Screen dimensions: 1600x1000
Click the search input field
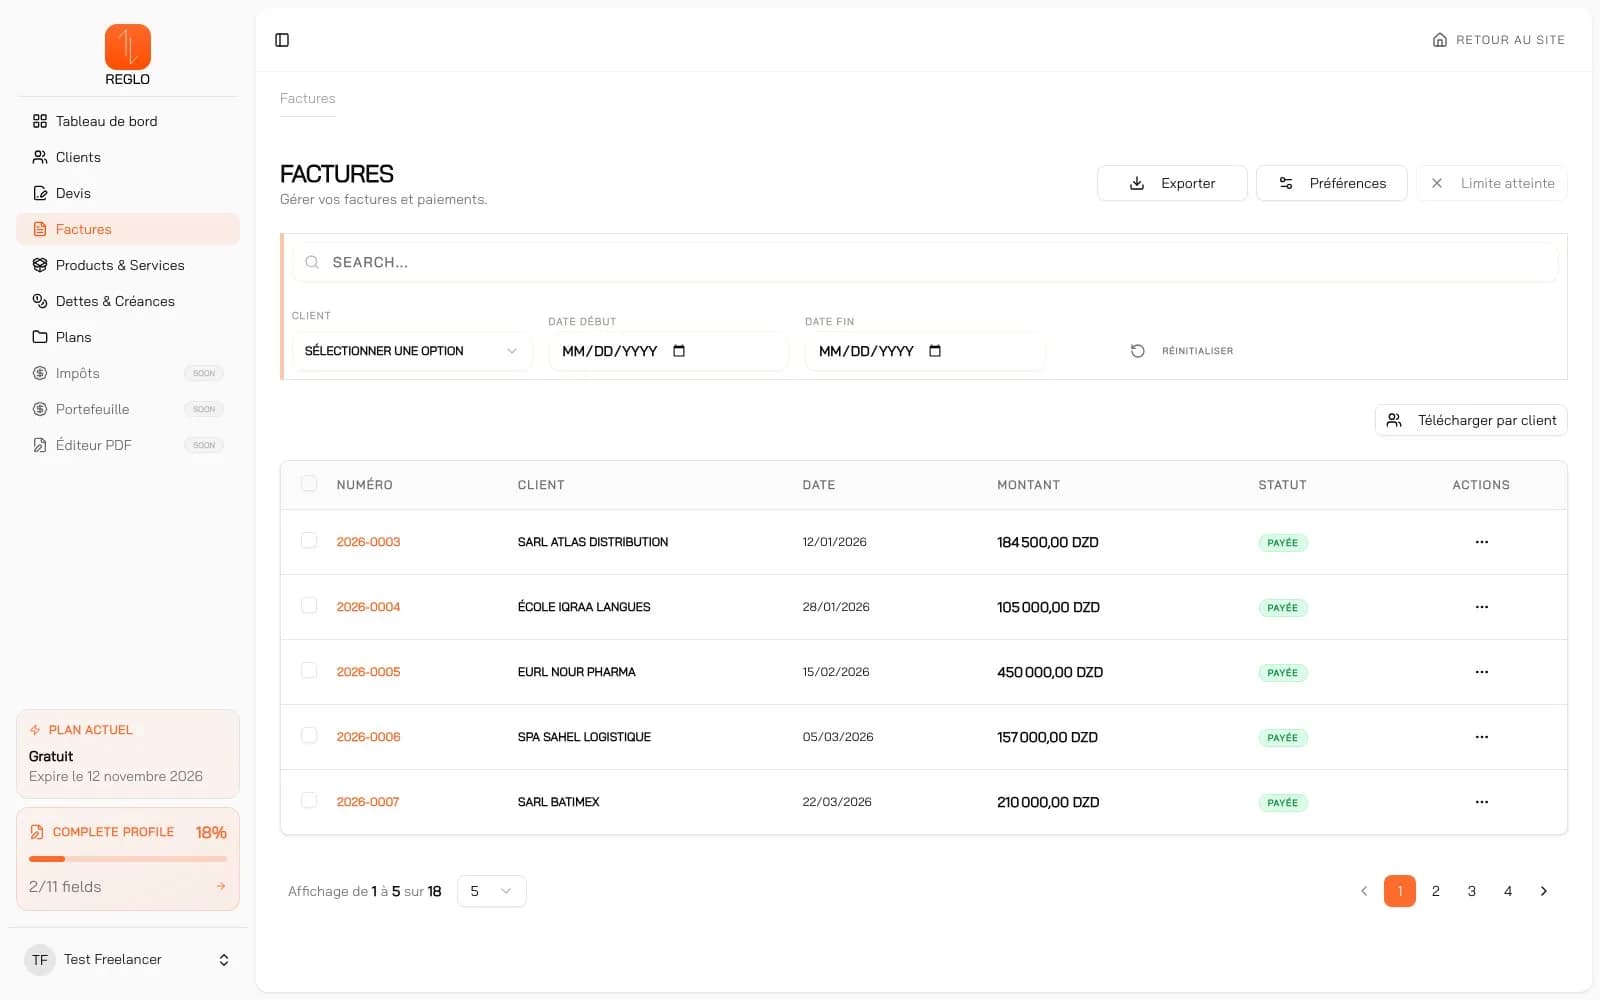coord(925,262)
